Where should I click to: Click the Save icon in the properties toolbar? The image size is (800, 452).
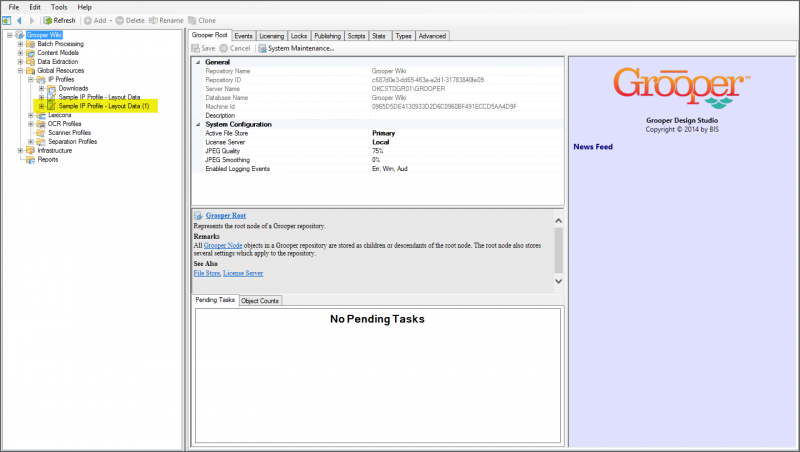click(196, 48)
